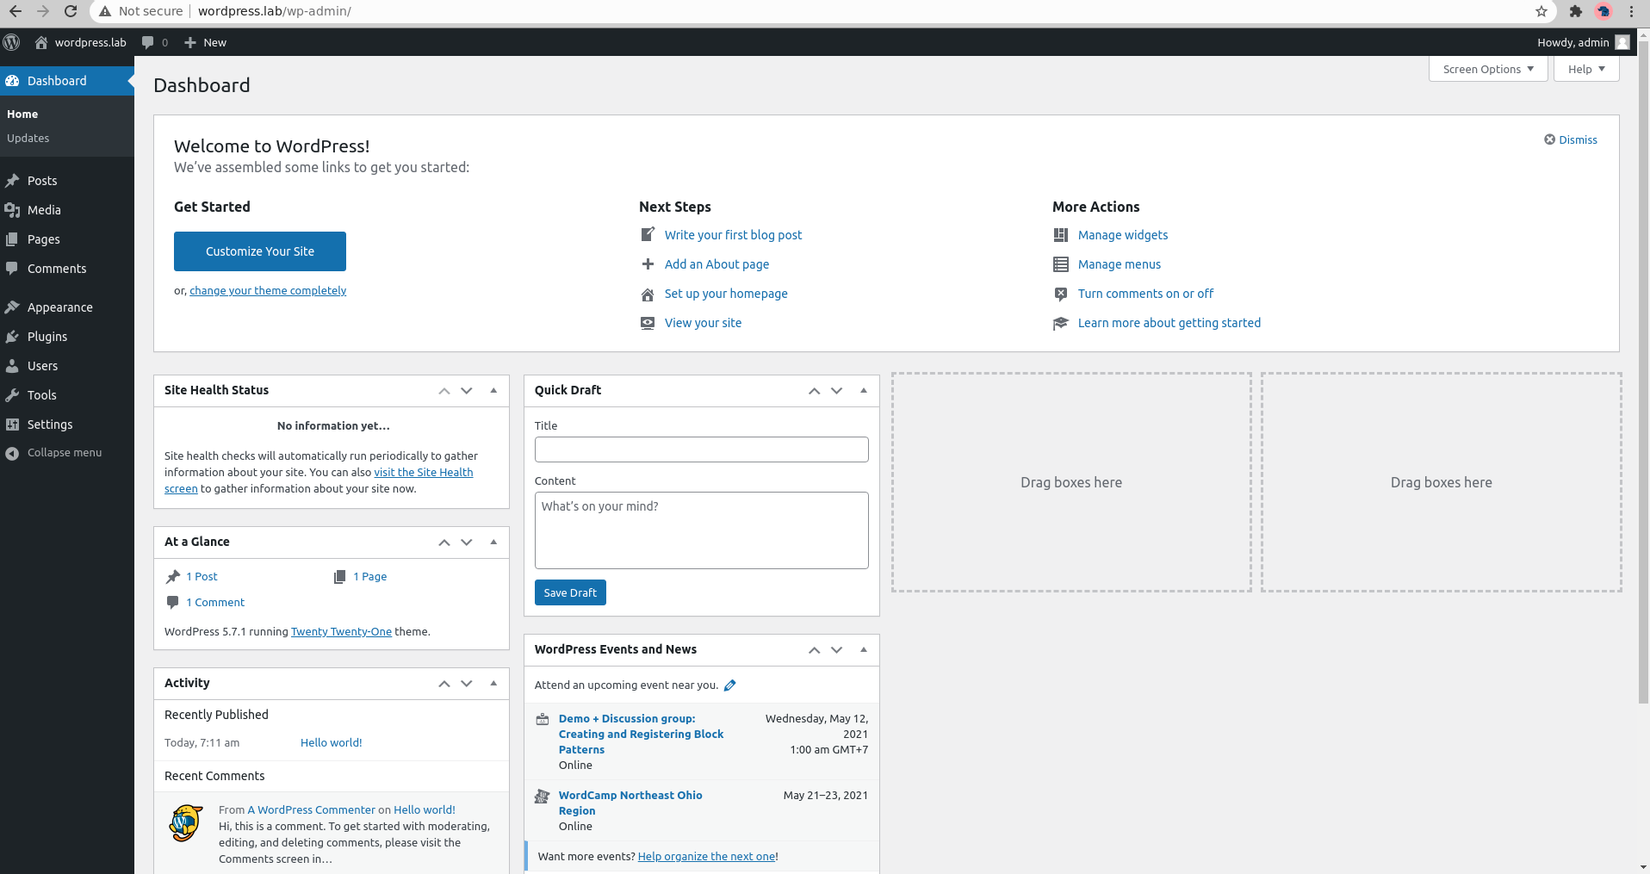Click the What's on your mind content box
The height and width of the screenshot is (874, 1650).
pos(701,530)
